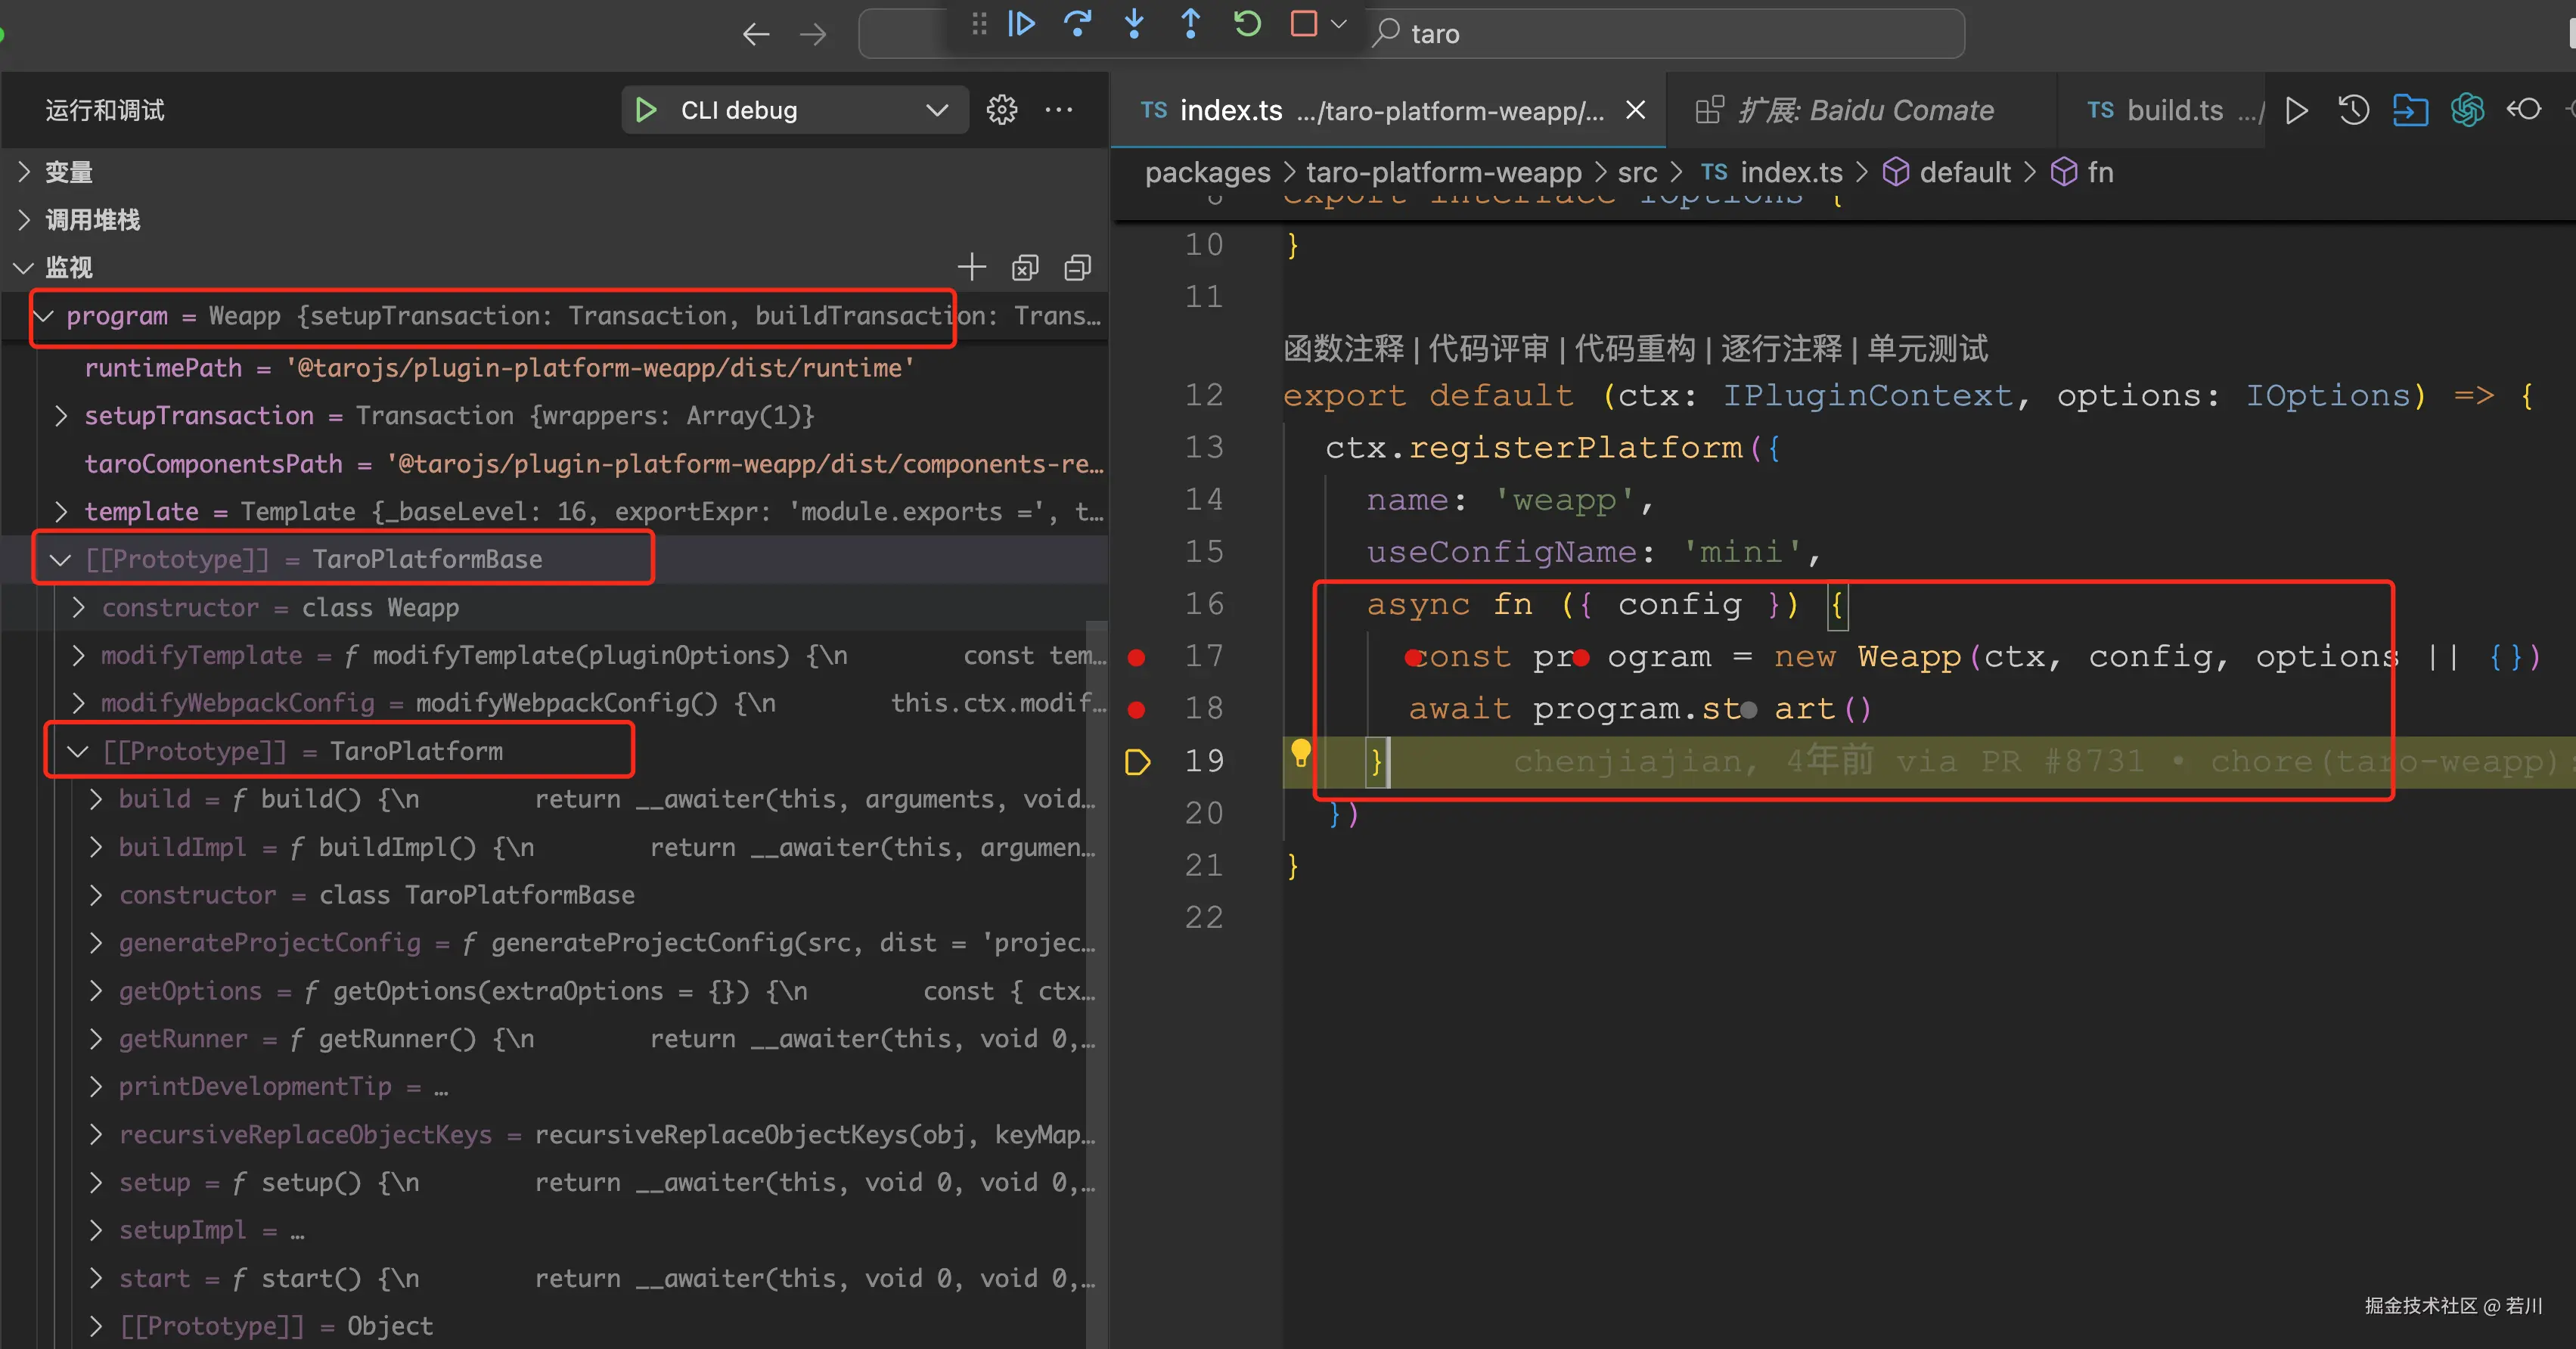Click the 函数注释 code lens link
Image resolution: width=2576 pixels, height=1349 pixels.
[1343, 348]
